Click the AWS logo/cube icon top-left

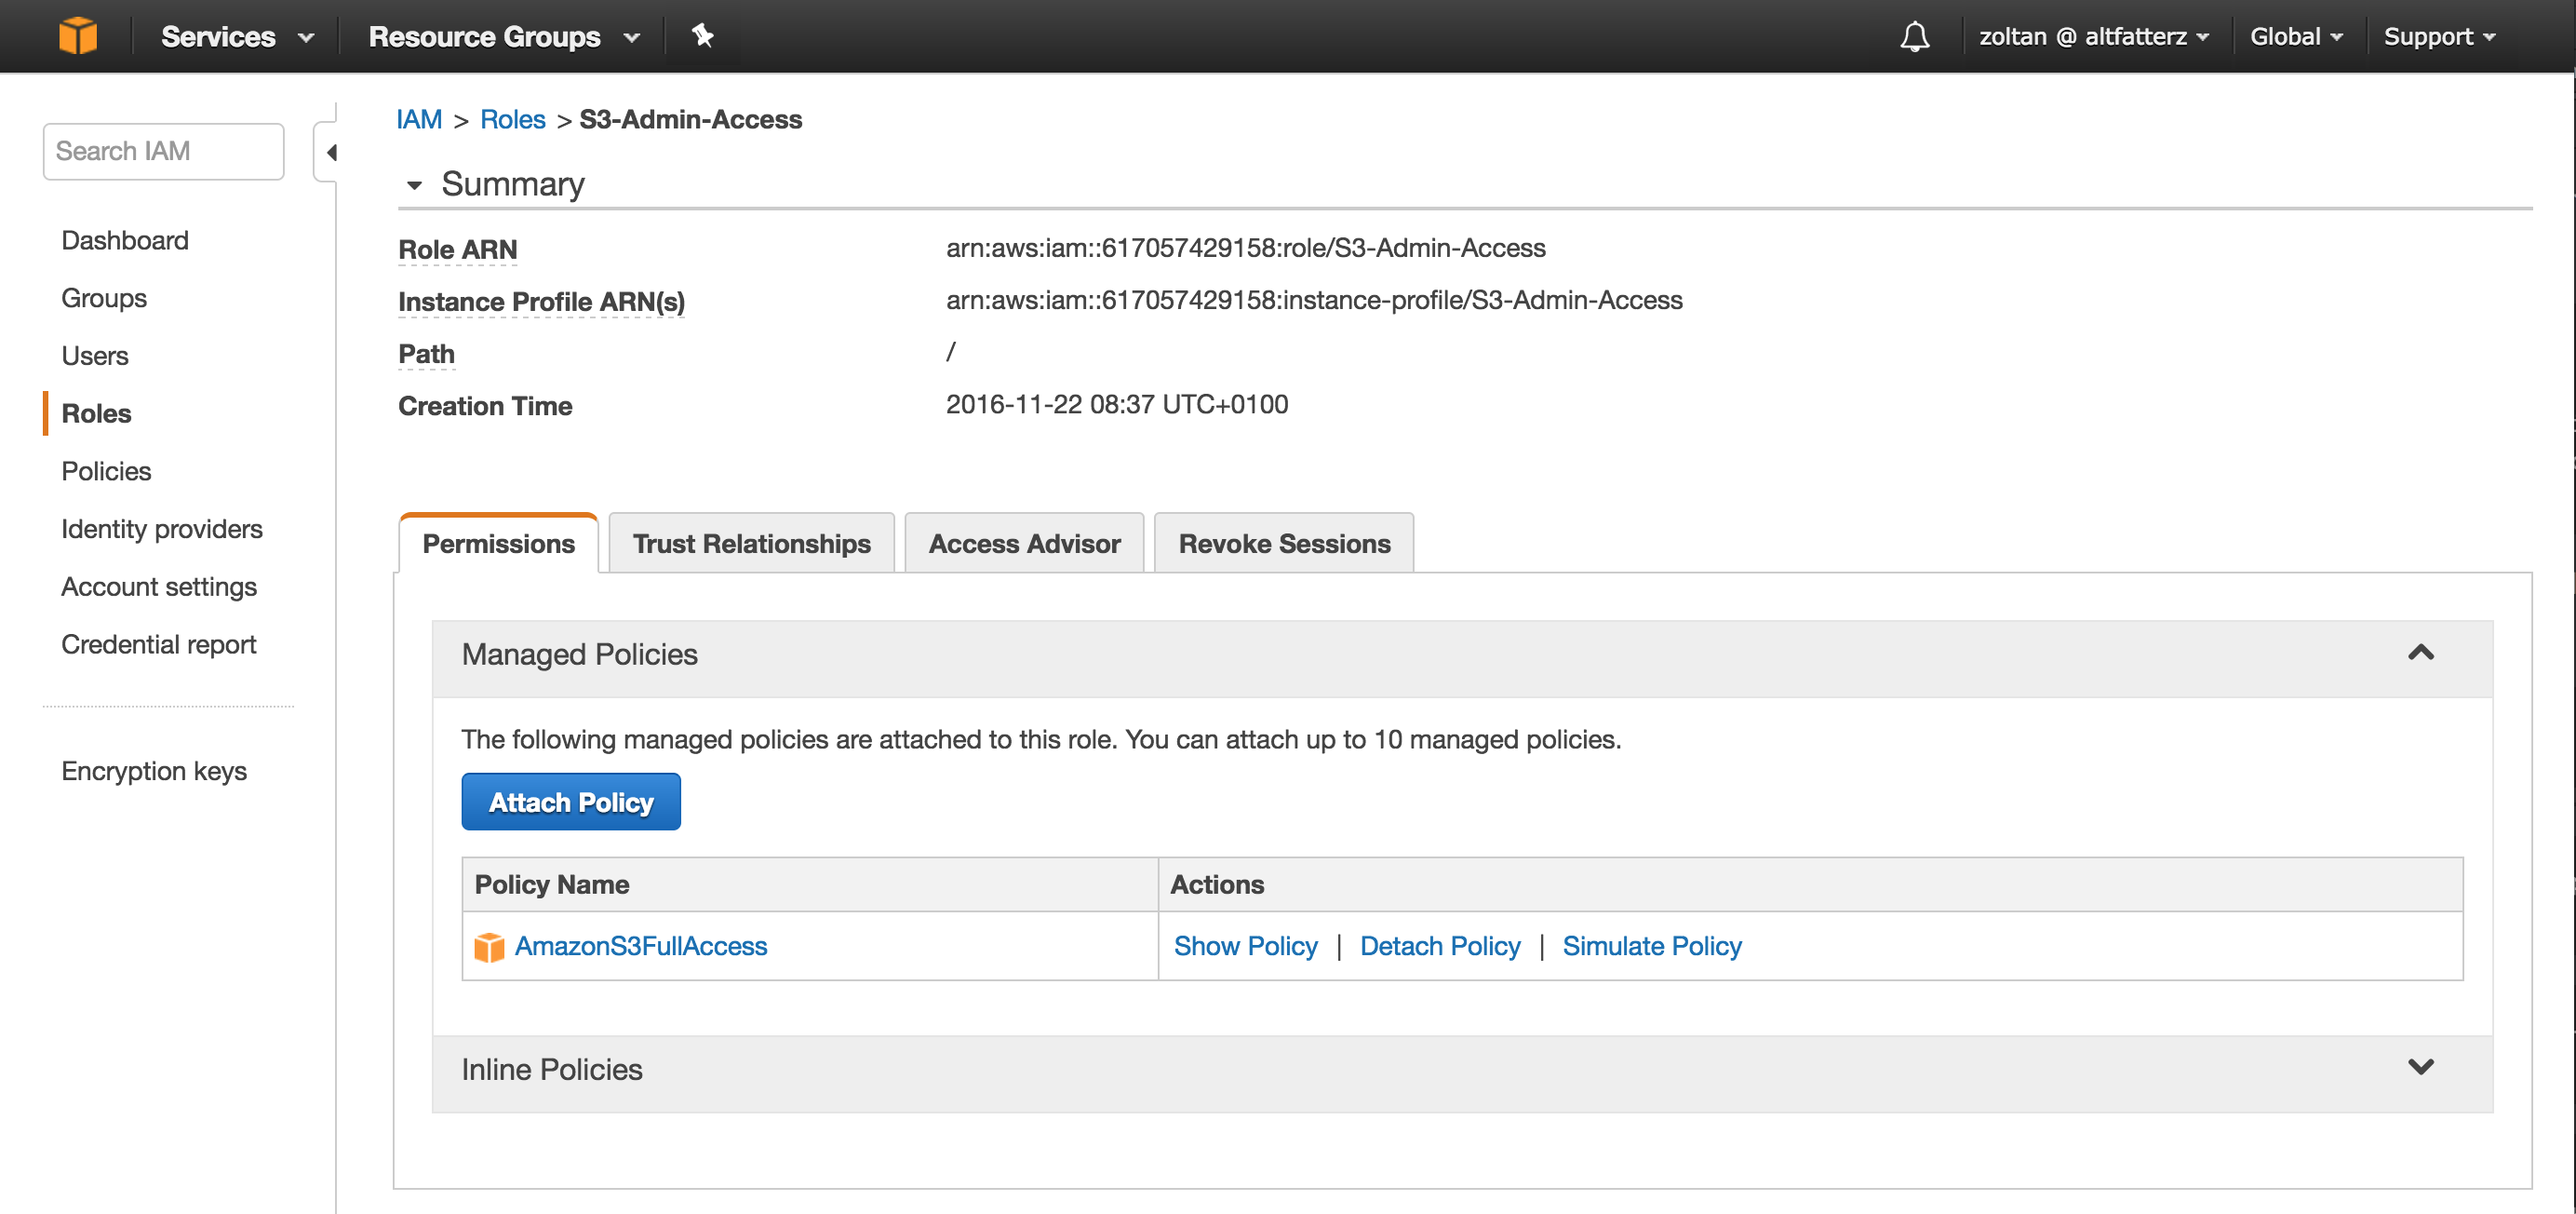click(77, 34)
